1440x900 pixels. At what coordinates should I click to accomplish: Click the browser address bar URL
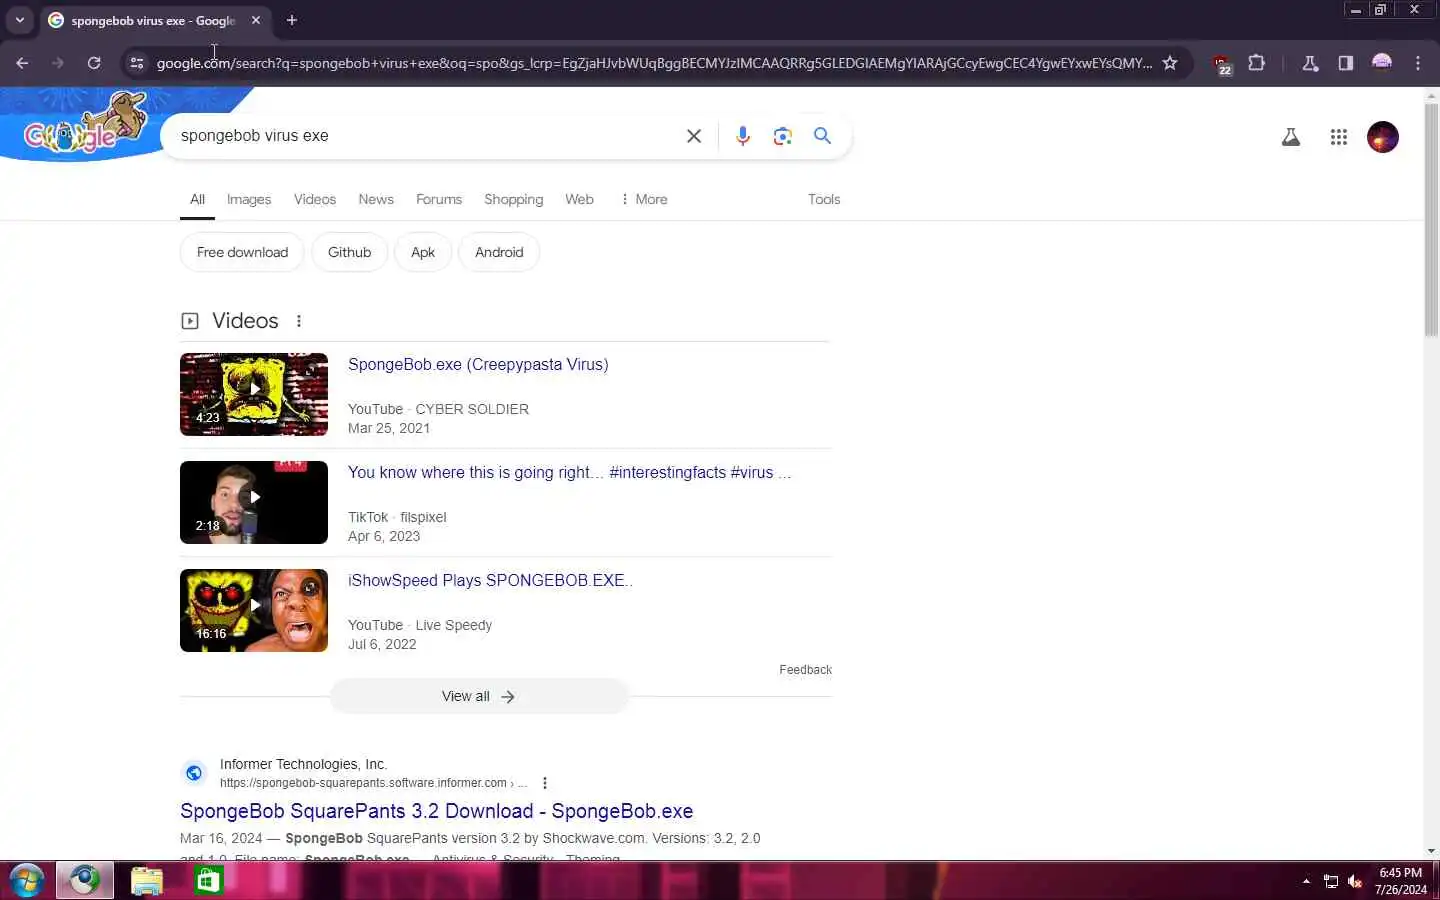[x=654, y=63]
